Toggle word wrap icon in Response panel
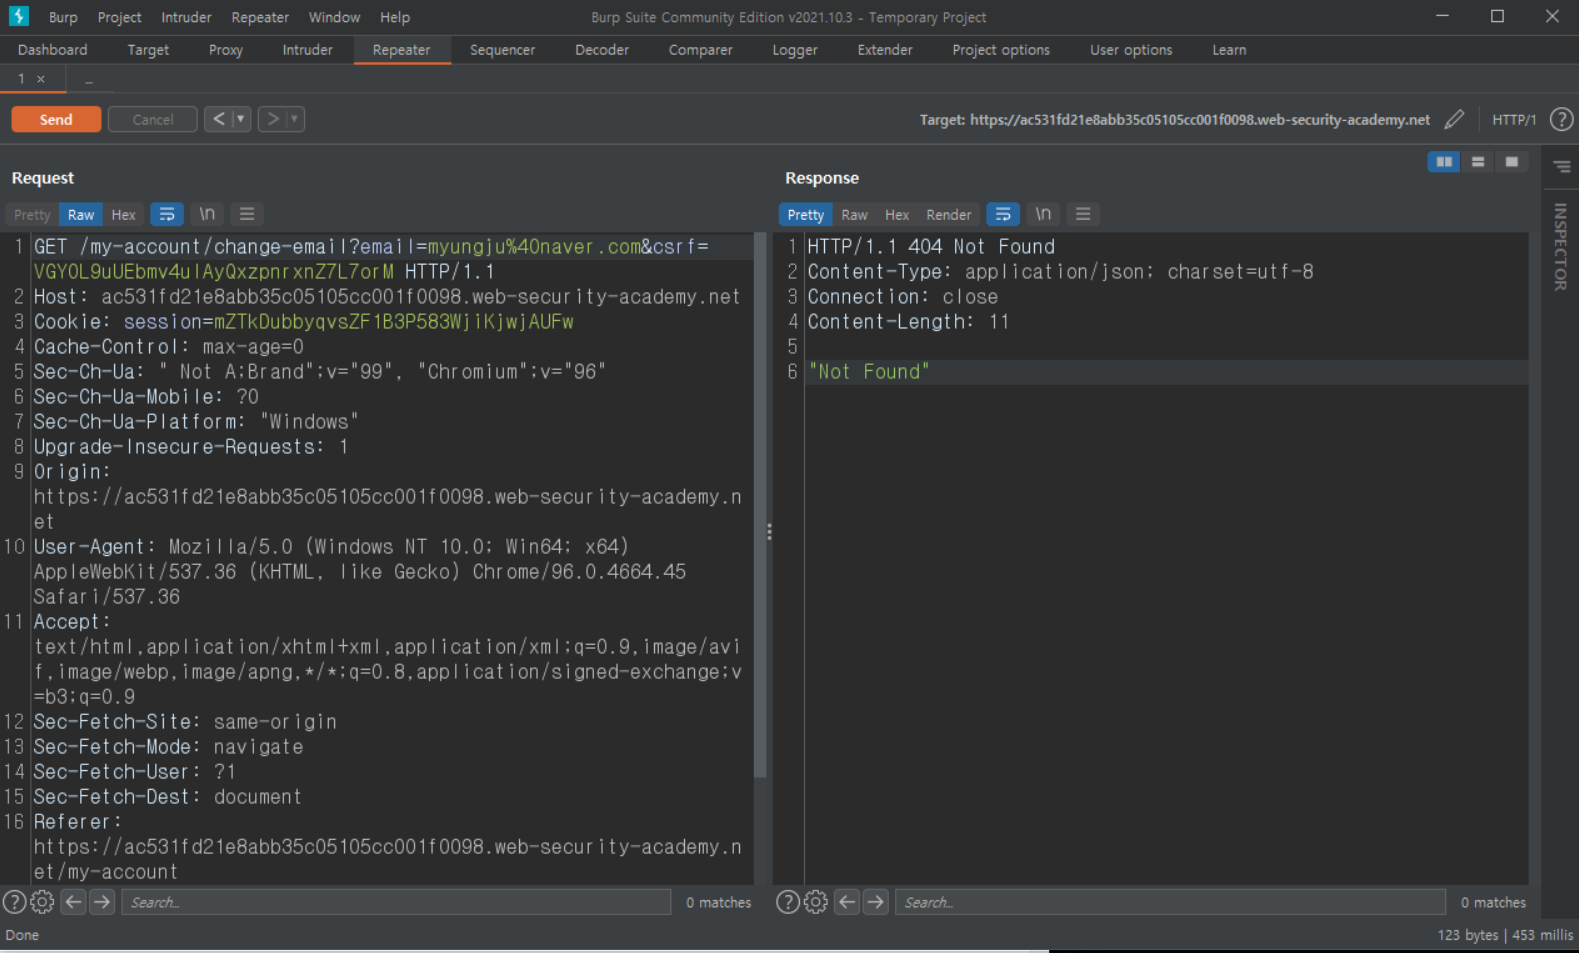Image resolution: width=1579 pixels, height=953 pixels. coord(1003,214)
